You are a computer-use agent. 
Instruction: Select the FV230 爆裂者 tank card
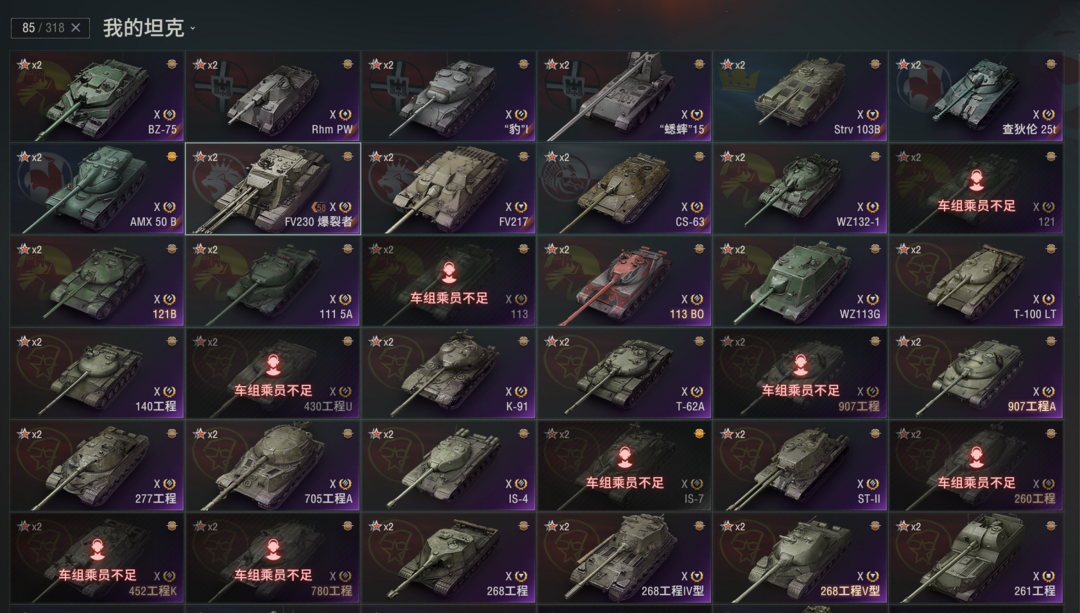click(273, 189)
